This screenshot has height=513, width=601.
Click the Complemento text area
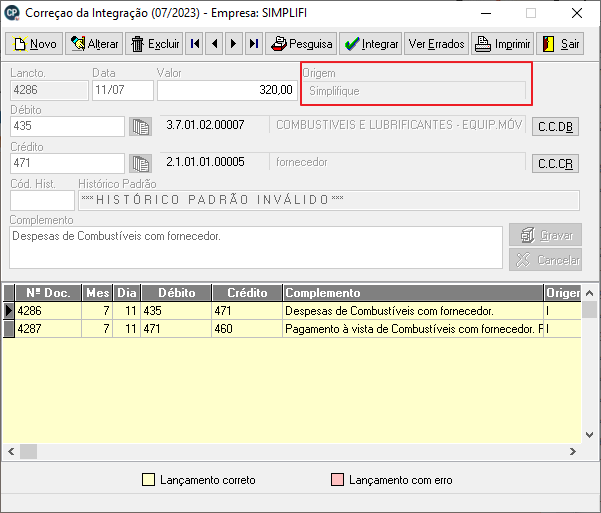[256, 247]
